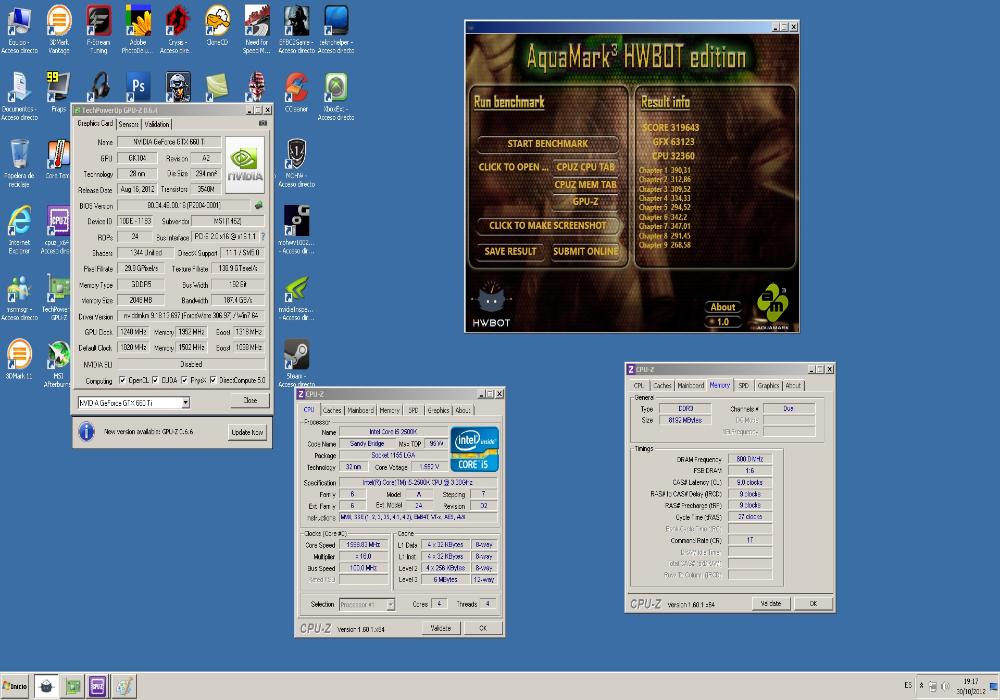
Task: Click the camera screenshot icon in GPU-Z
Action: click(x=262, y=123)
